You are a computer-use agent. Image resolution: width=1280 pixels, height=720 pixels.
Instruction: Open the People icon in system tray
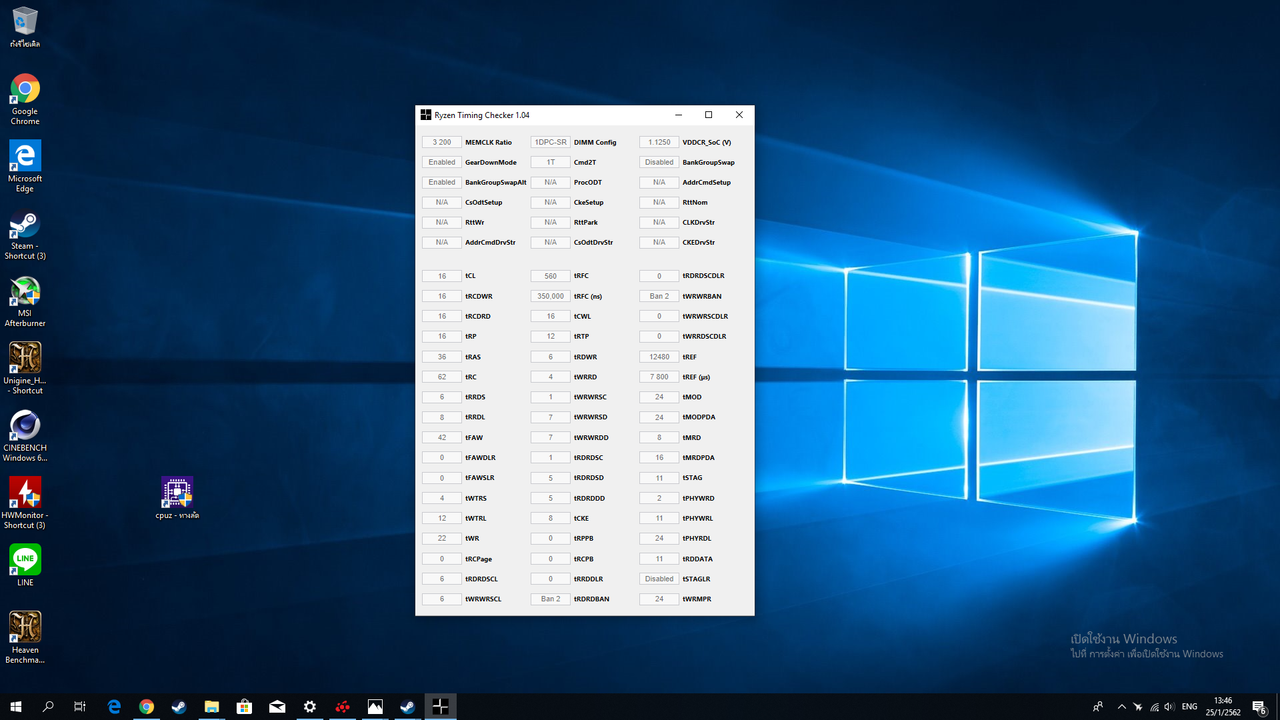click(1098, 706)
